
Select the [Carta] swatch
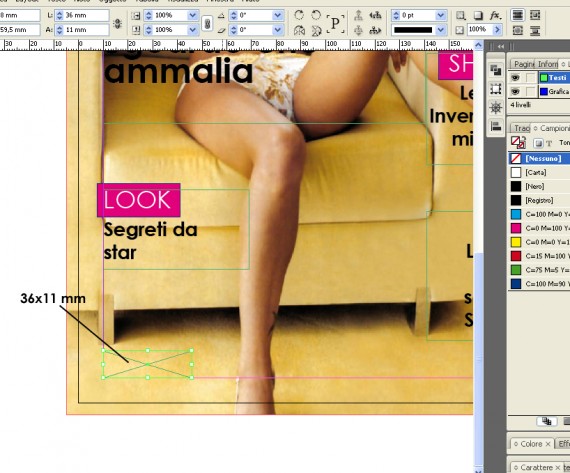coord(539,172)
